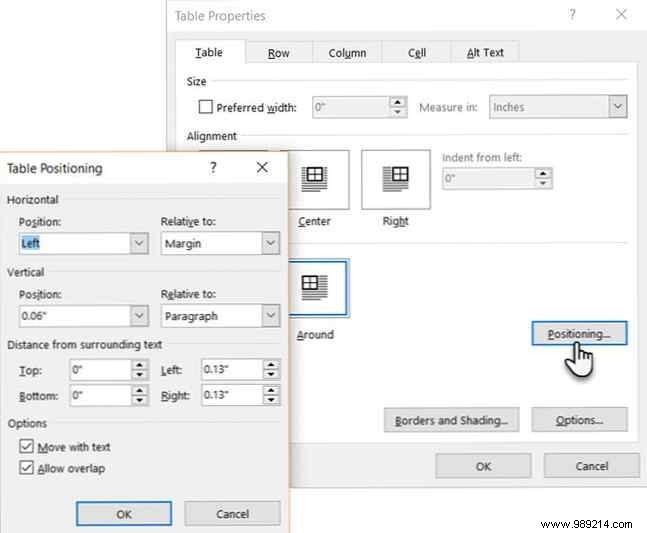Image resolution: width=647 pixels, height=533 pixels.
Task: Click Vertical Position field showing 0.06"
Action: point(75,316)
